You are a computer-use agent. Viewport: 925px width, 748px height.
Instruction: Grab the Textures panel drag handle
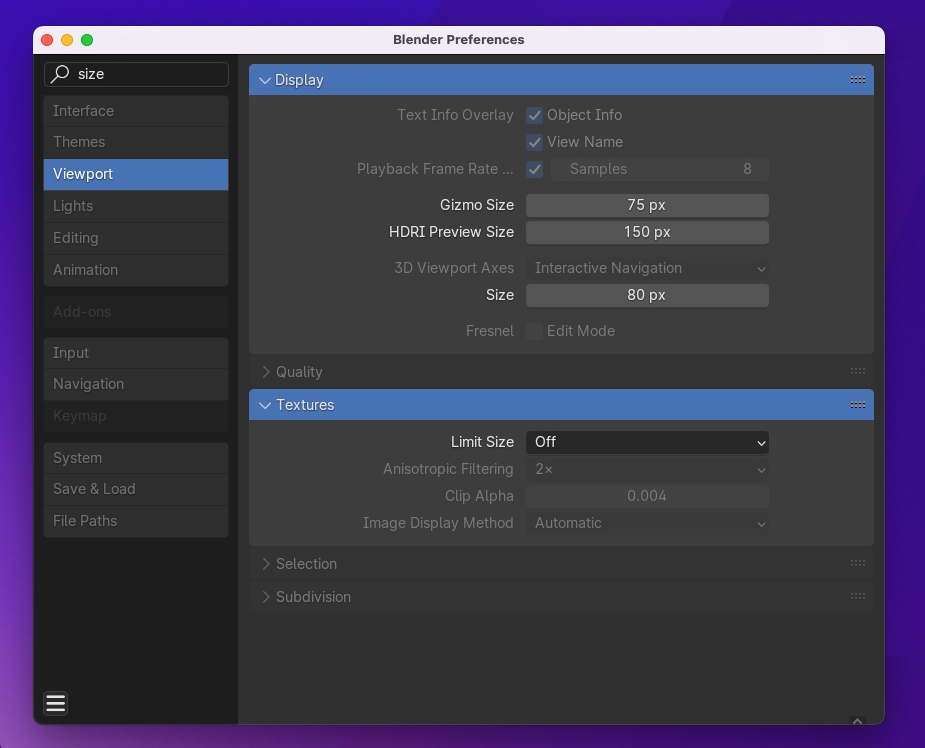coord(858,405)
